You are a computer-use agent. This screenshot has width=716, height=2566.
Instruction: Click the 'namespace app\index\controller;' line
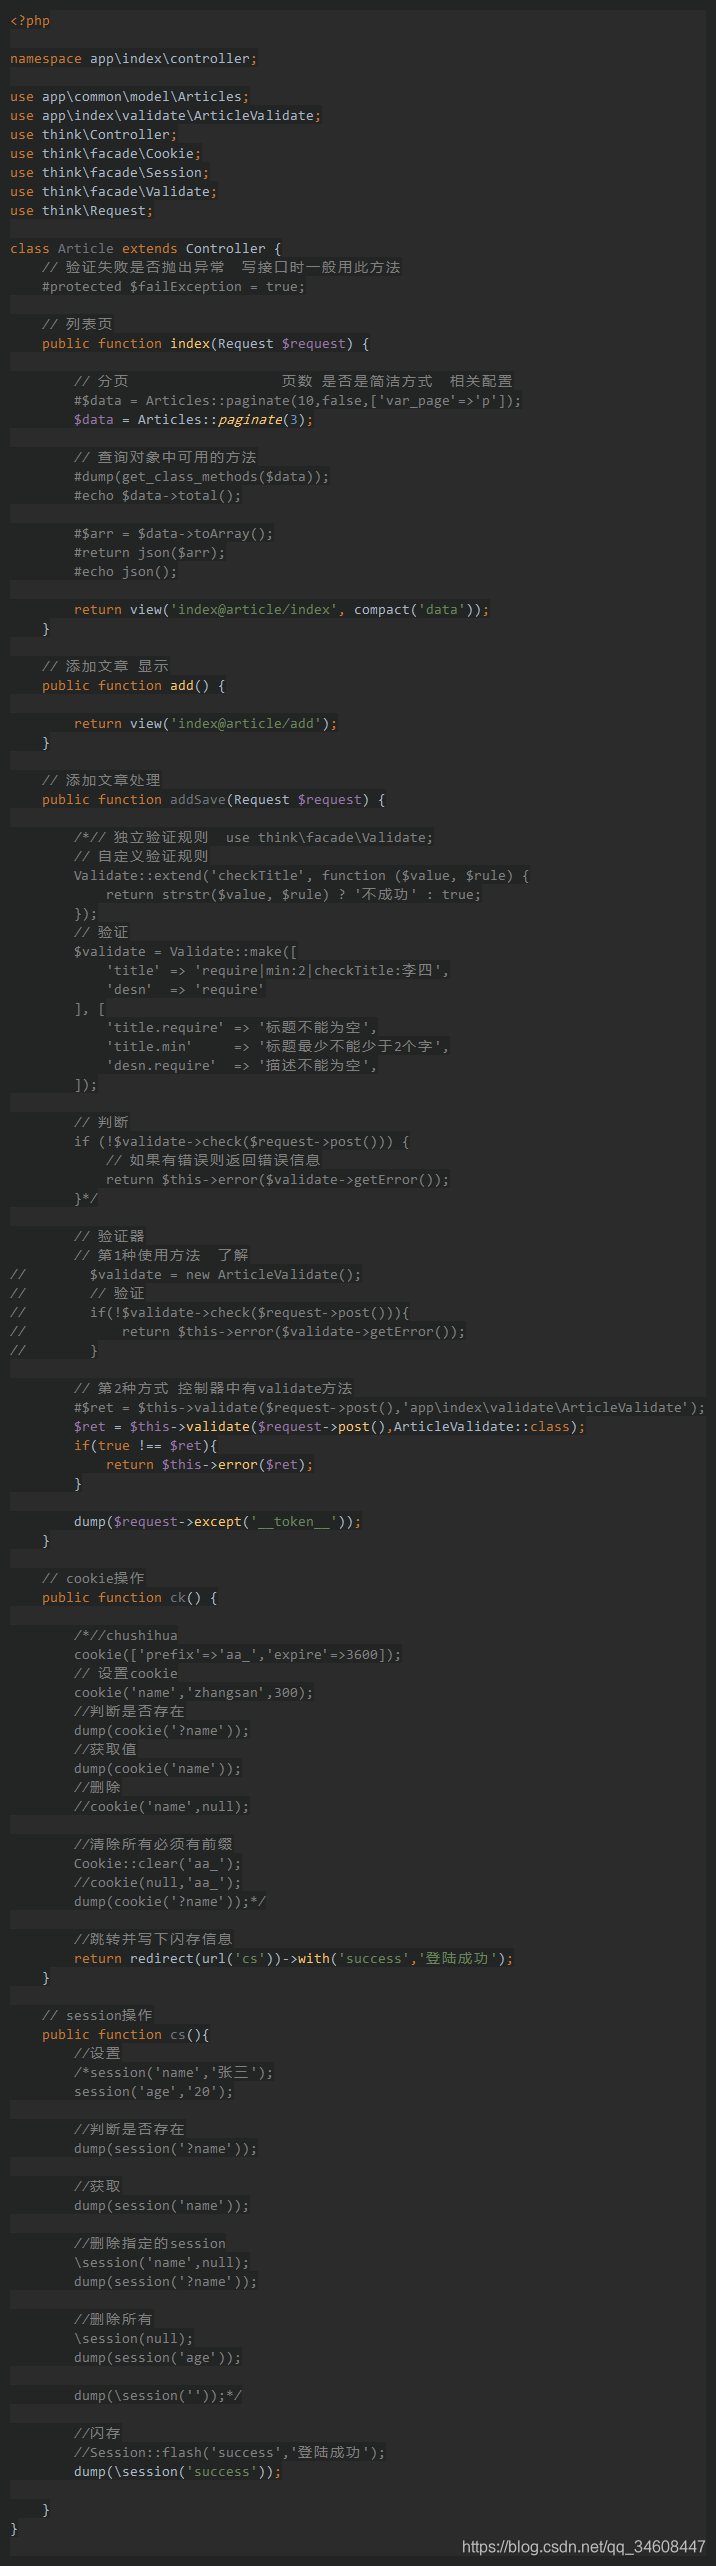click(x=133, y=59)
